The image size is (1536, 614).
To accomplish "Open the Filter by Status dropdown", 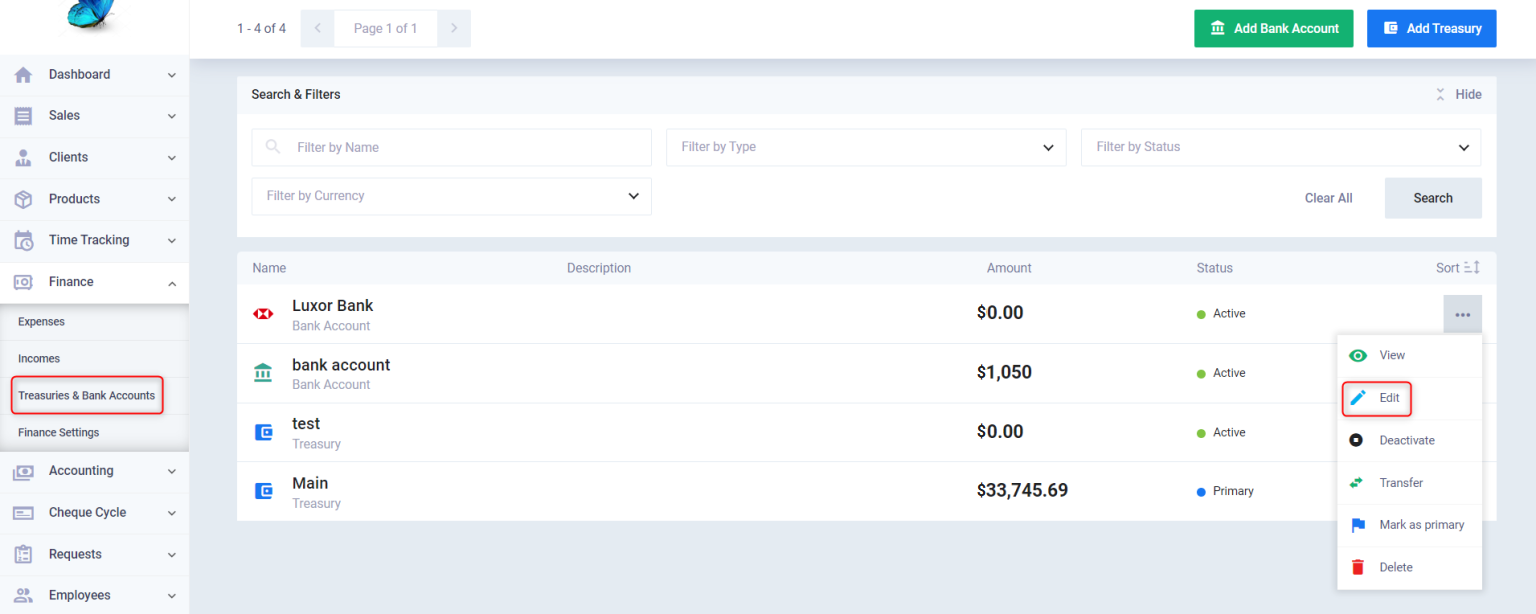I will pos(1281,147).
